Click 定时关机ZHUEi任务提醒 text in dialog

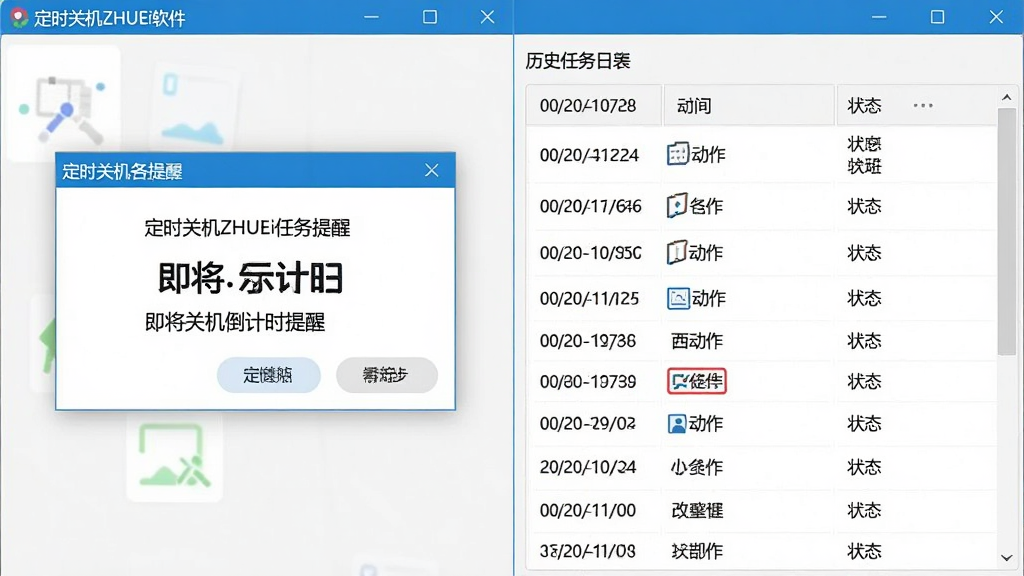248,227
